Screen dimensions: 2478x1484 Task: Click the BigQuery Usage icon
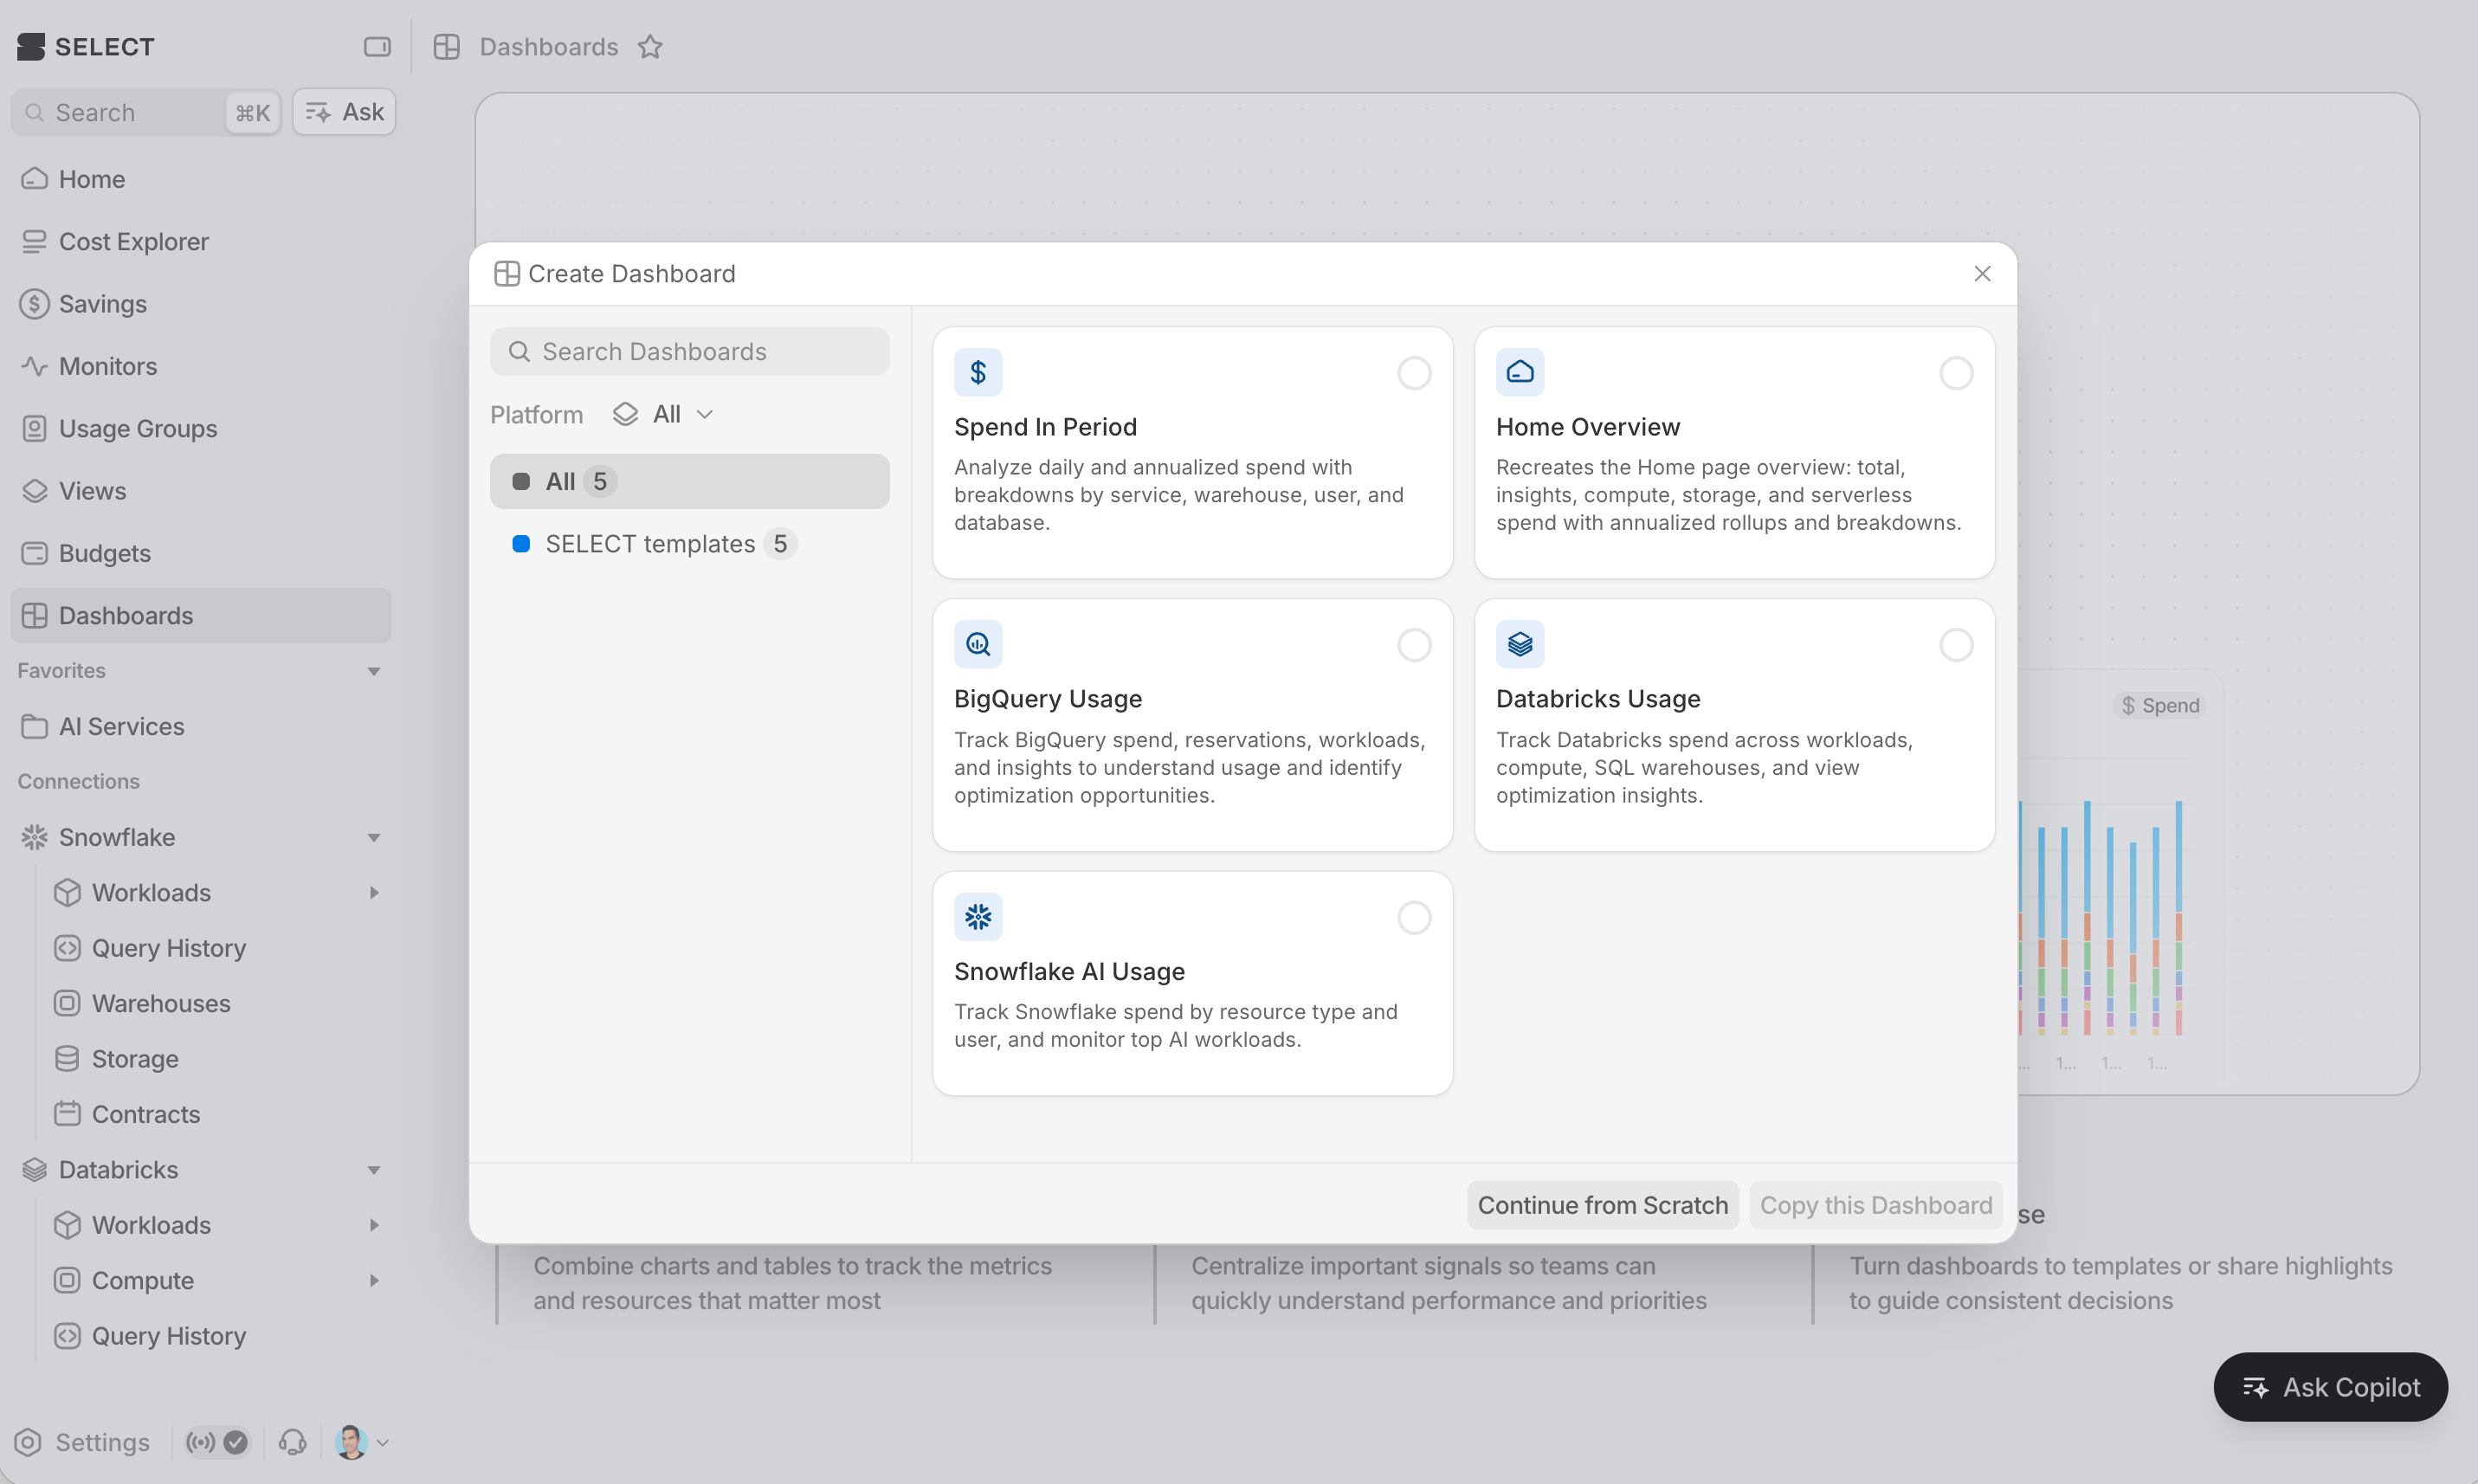coord(978,645)
